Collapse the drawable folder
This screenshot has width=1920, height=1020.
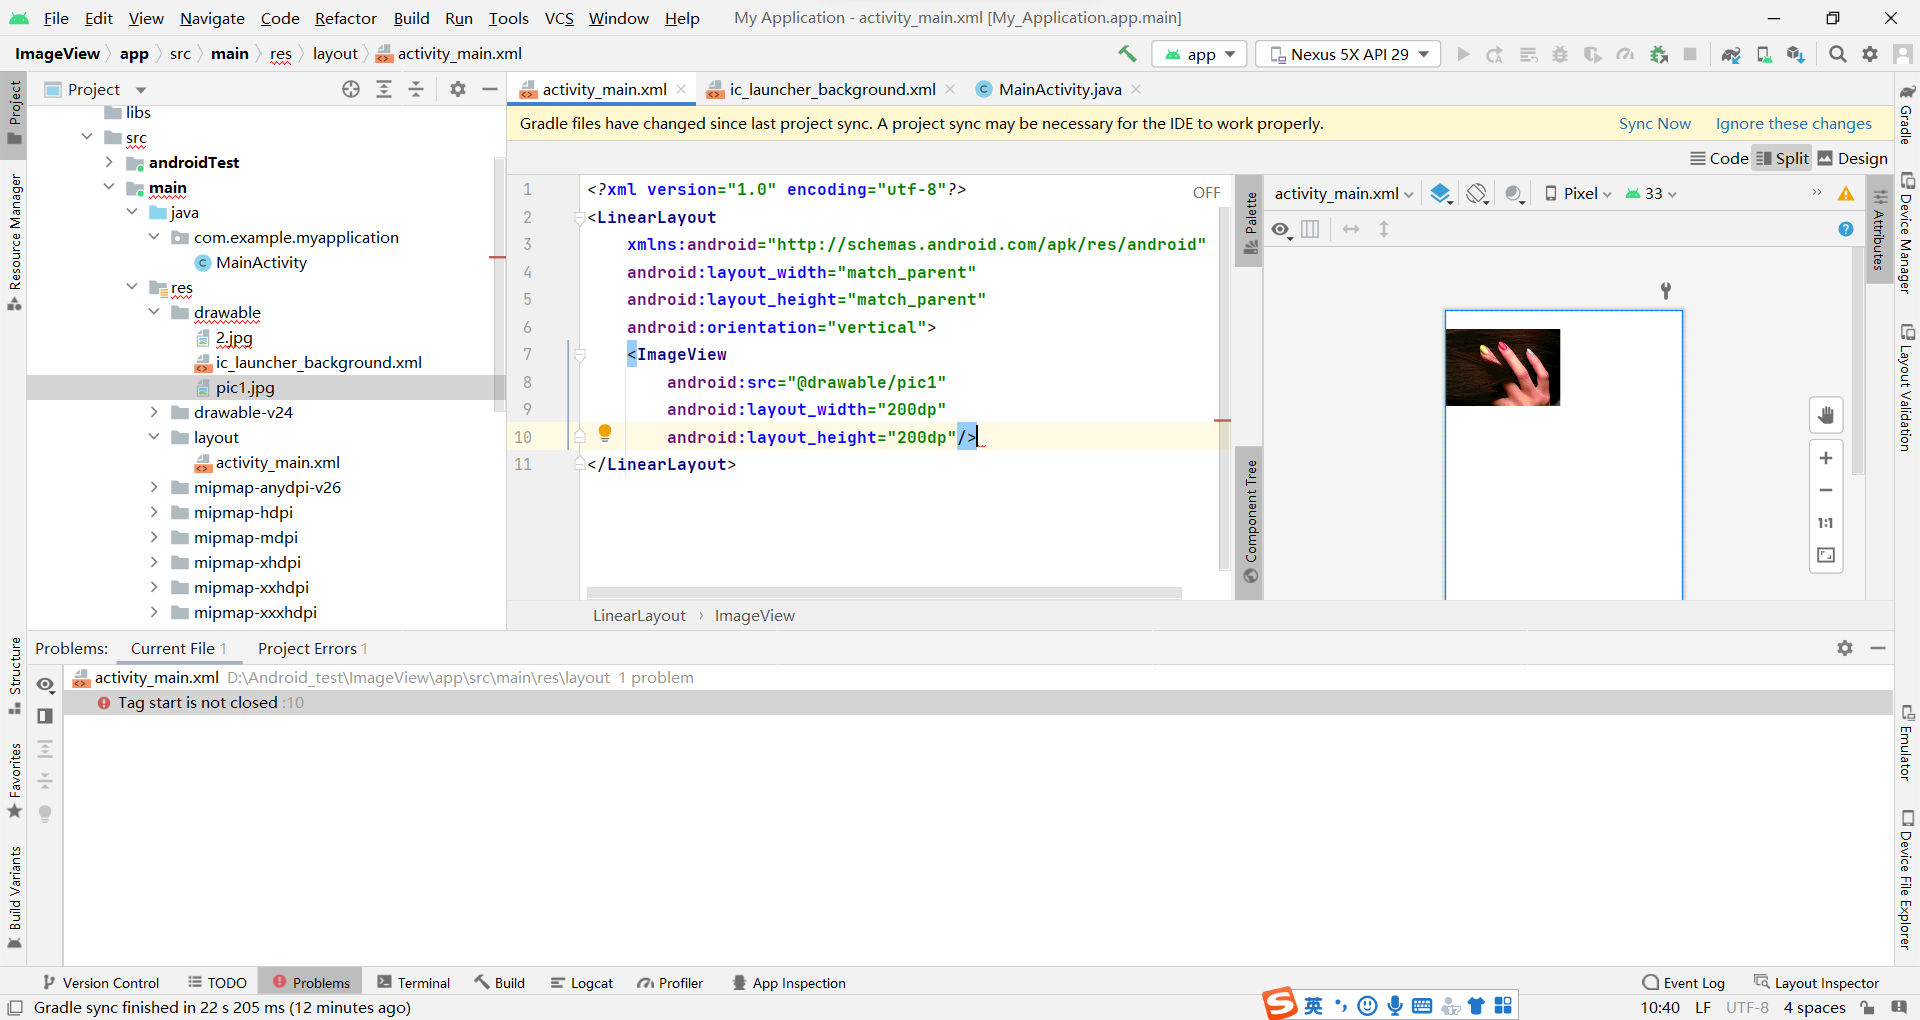coord(154,312)
